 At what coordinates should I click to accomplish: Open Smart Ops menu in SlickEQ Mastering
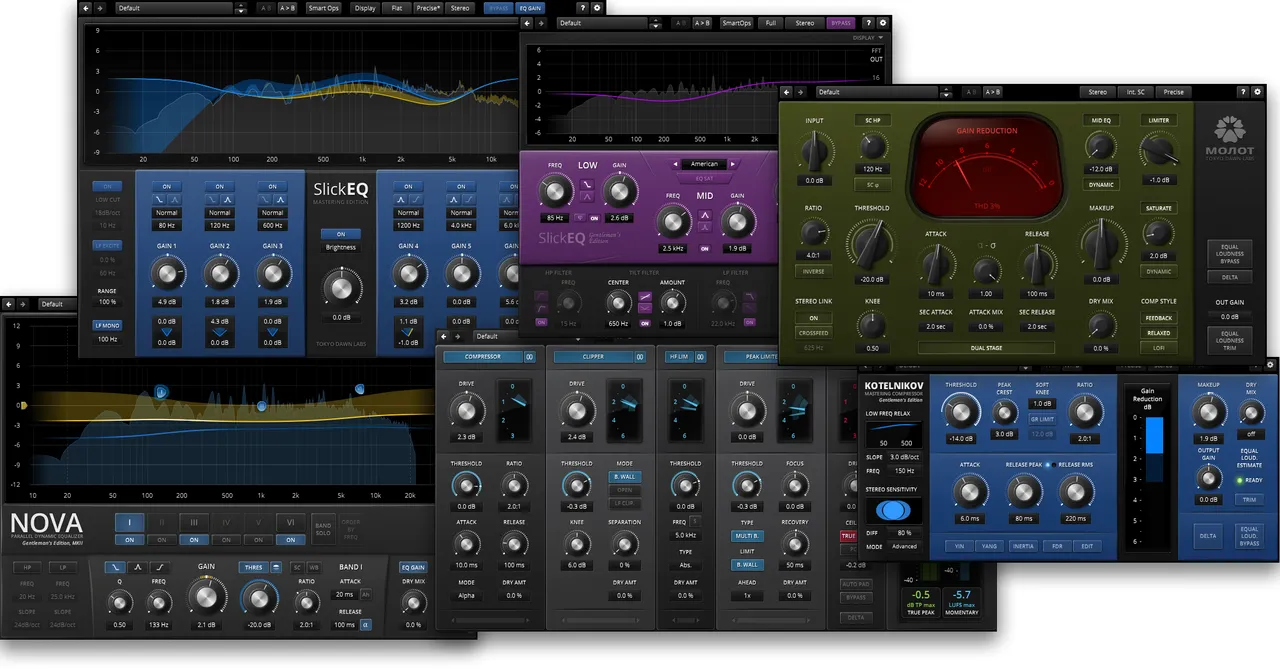tap(324, 8)
